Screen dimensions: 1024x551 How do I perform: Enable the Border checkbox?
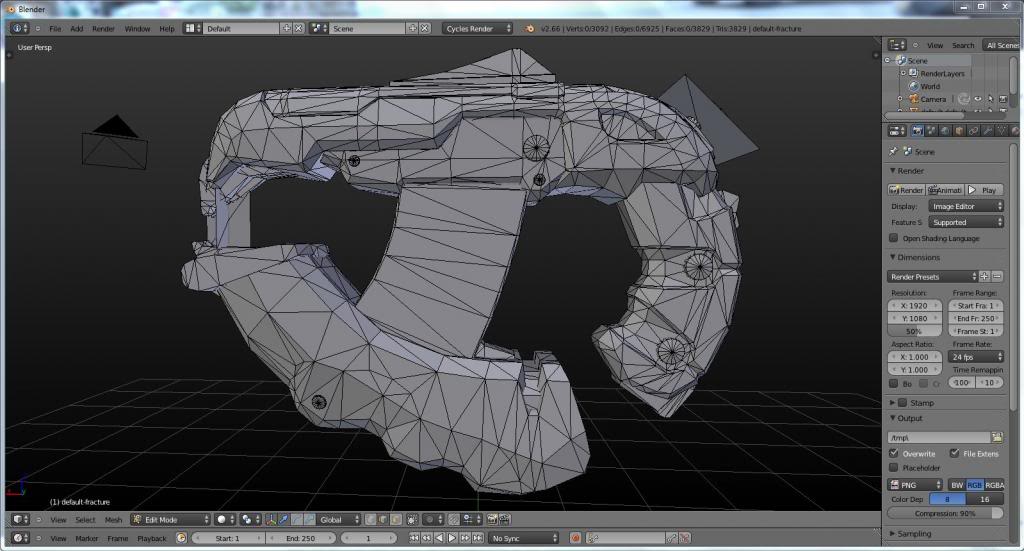[893, 383]
